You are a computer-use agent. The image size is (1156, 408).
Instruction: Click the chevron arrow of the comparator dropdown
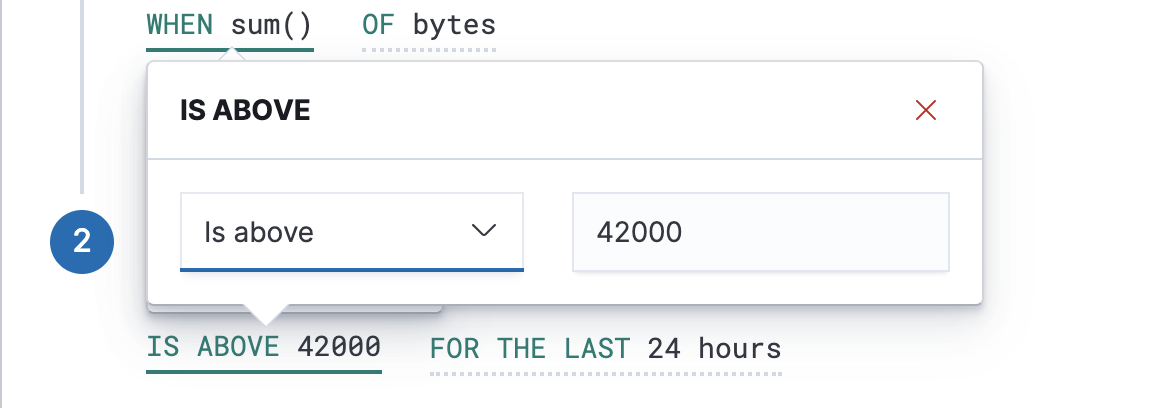click(x=484, y=232)
